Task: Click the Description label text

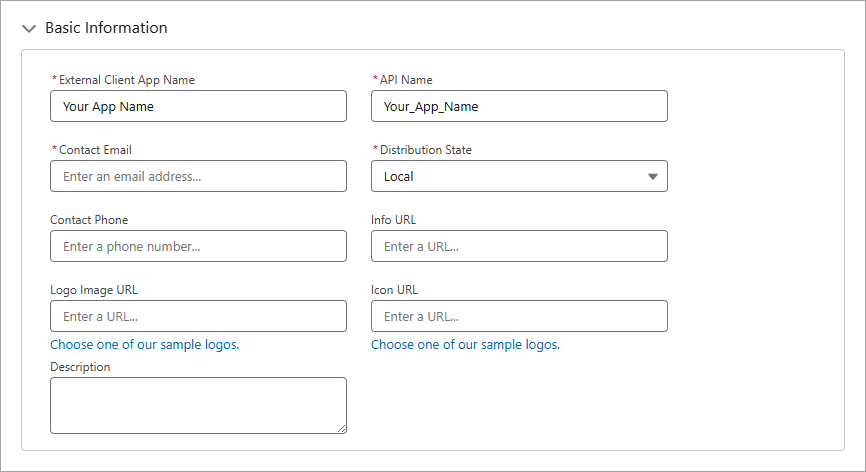Action: [x=80, y=367]
